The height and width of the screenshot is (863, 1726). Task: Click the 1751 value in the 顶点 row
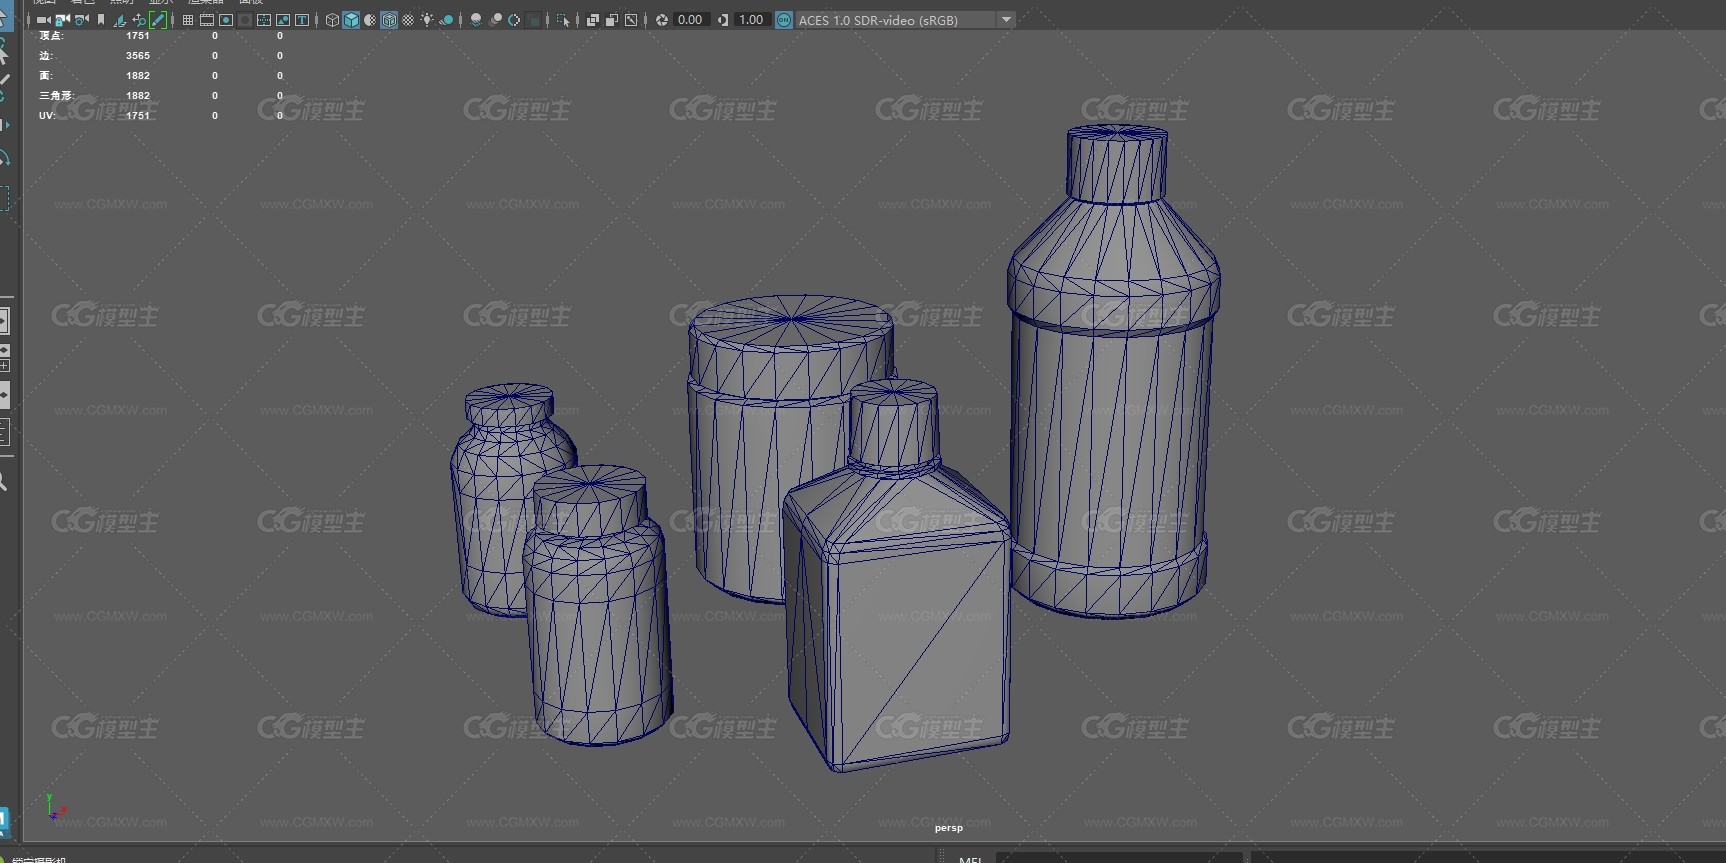(x=138, y=35)
